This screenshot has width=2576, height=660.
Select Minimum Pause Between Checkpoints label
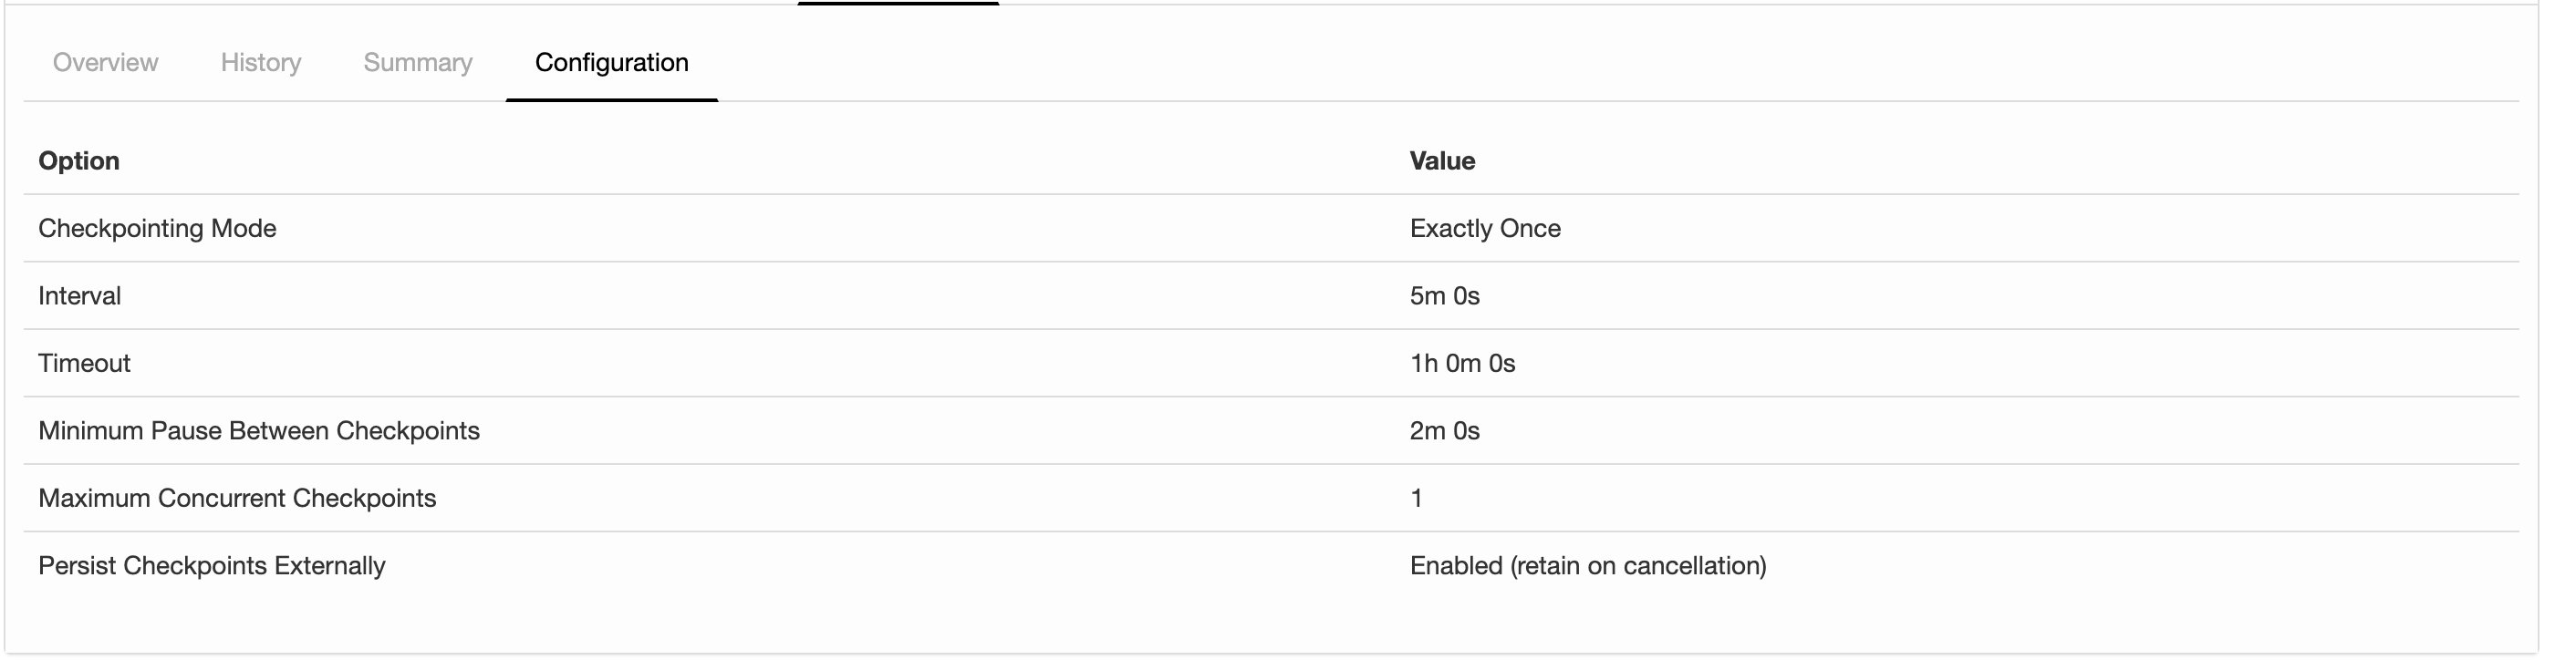[x=258, y=431]
